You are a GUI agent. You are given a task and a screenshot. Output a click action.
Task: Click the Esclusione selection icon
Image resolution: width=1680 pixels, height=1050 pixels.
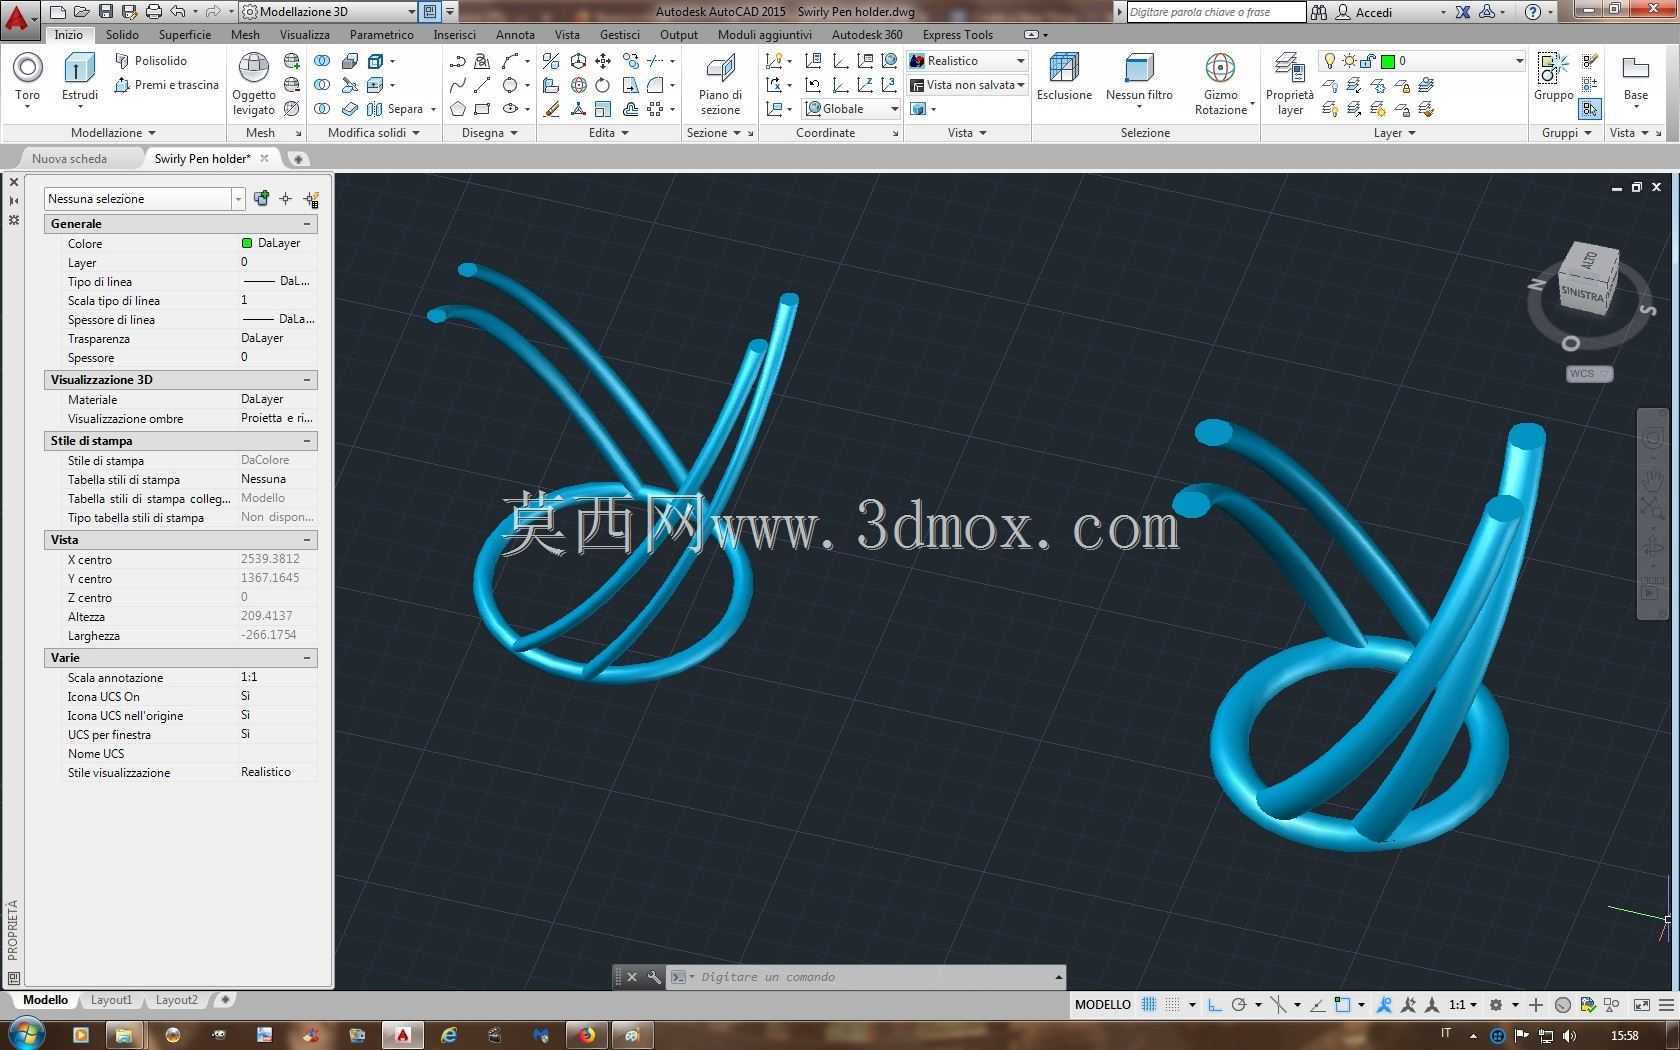[x=1064, y=77]
